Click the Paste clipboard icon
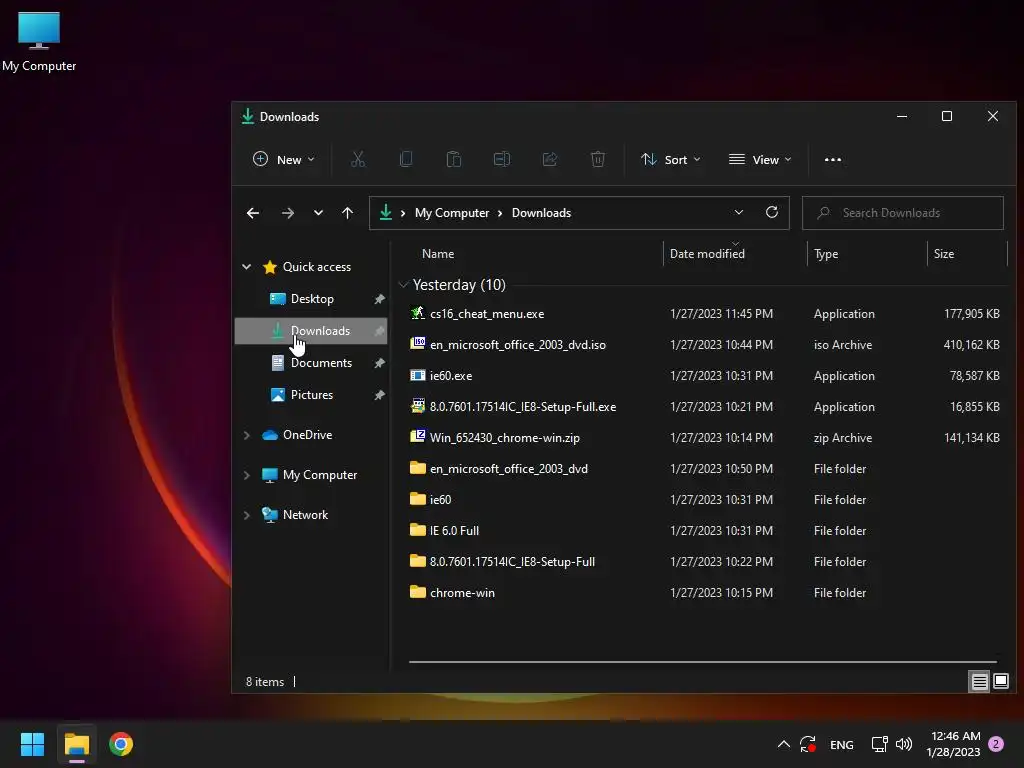This screenshot has width=1024, height=768. [454, 159]
